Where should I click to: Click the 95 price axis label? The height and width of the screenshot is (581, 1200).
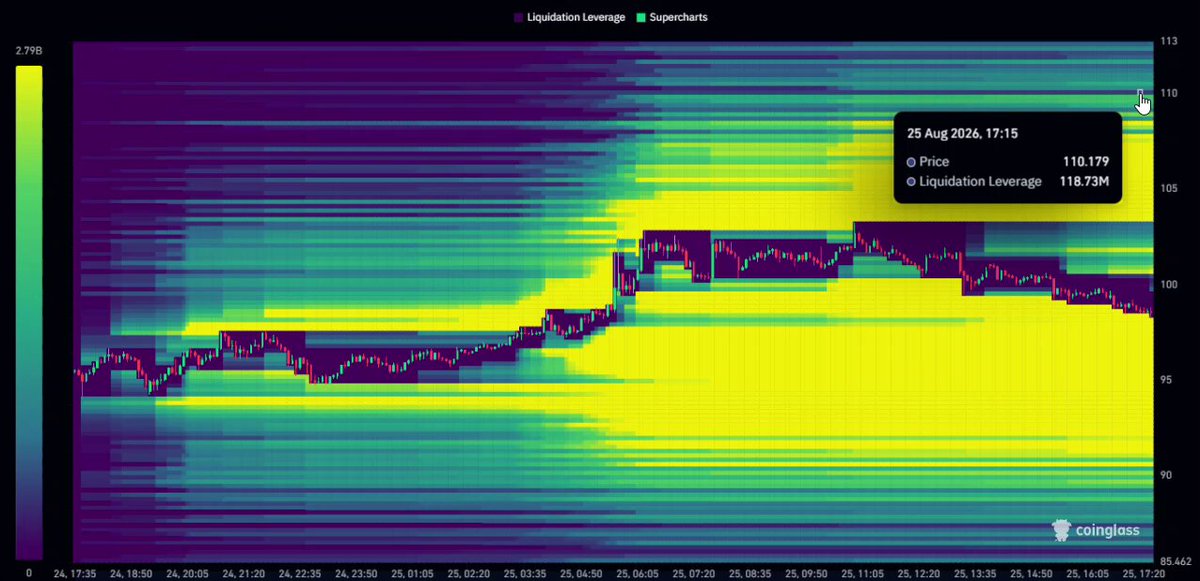(1165, 380)
